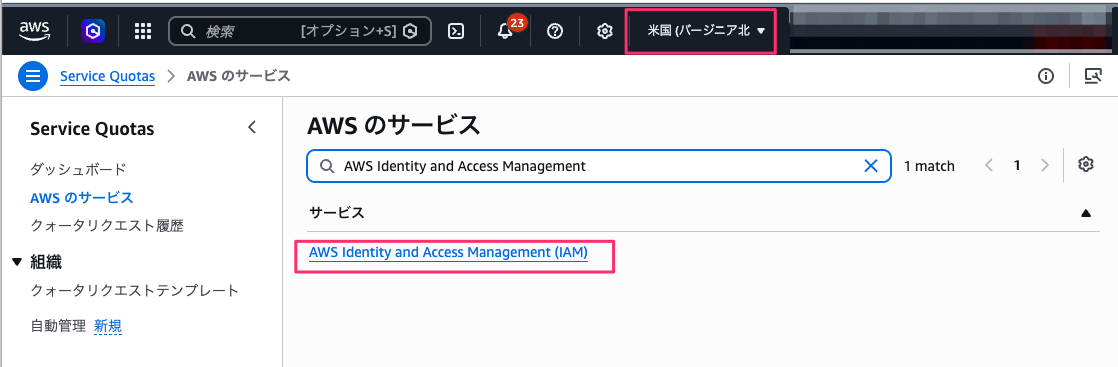Viewport: 1118px width, 367px height.
Task: Select page 1 in pagination
Action: point(1017,166)
